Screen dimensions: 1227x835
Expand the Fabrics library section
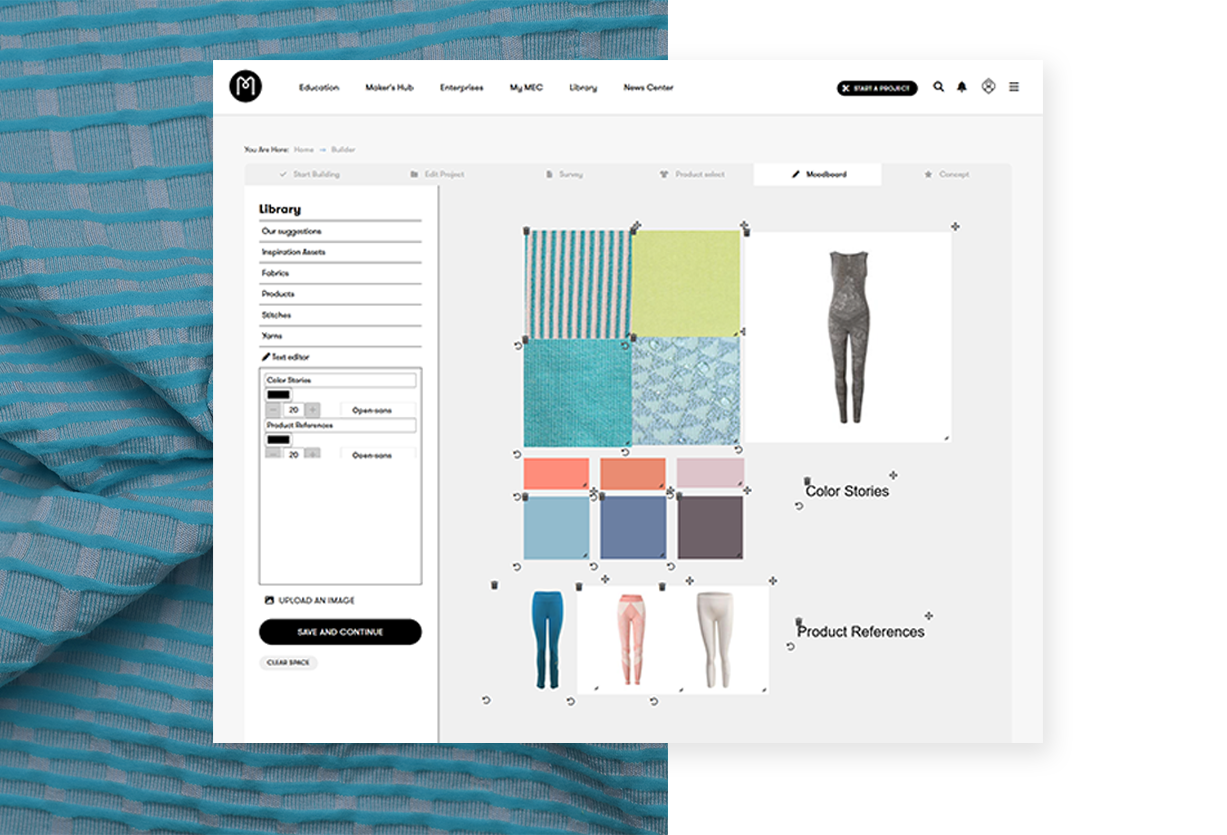275,273
